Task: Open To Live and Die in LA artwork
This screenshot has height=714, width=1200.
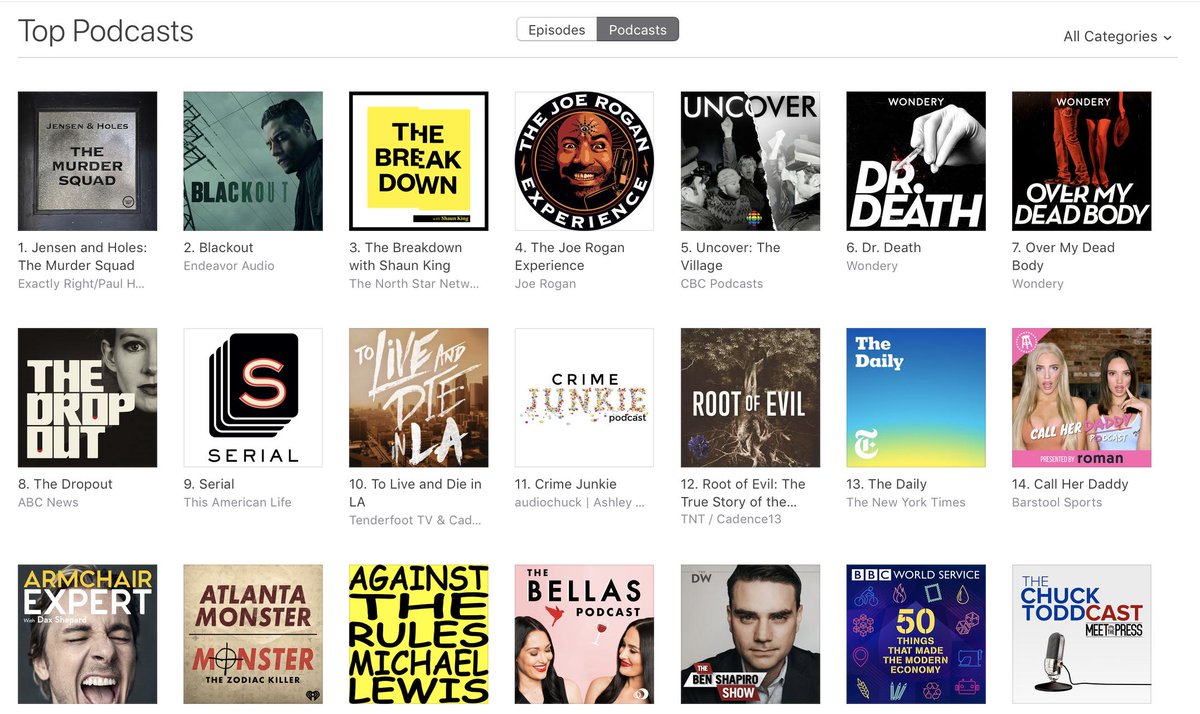Action: pos(419,398)
